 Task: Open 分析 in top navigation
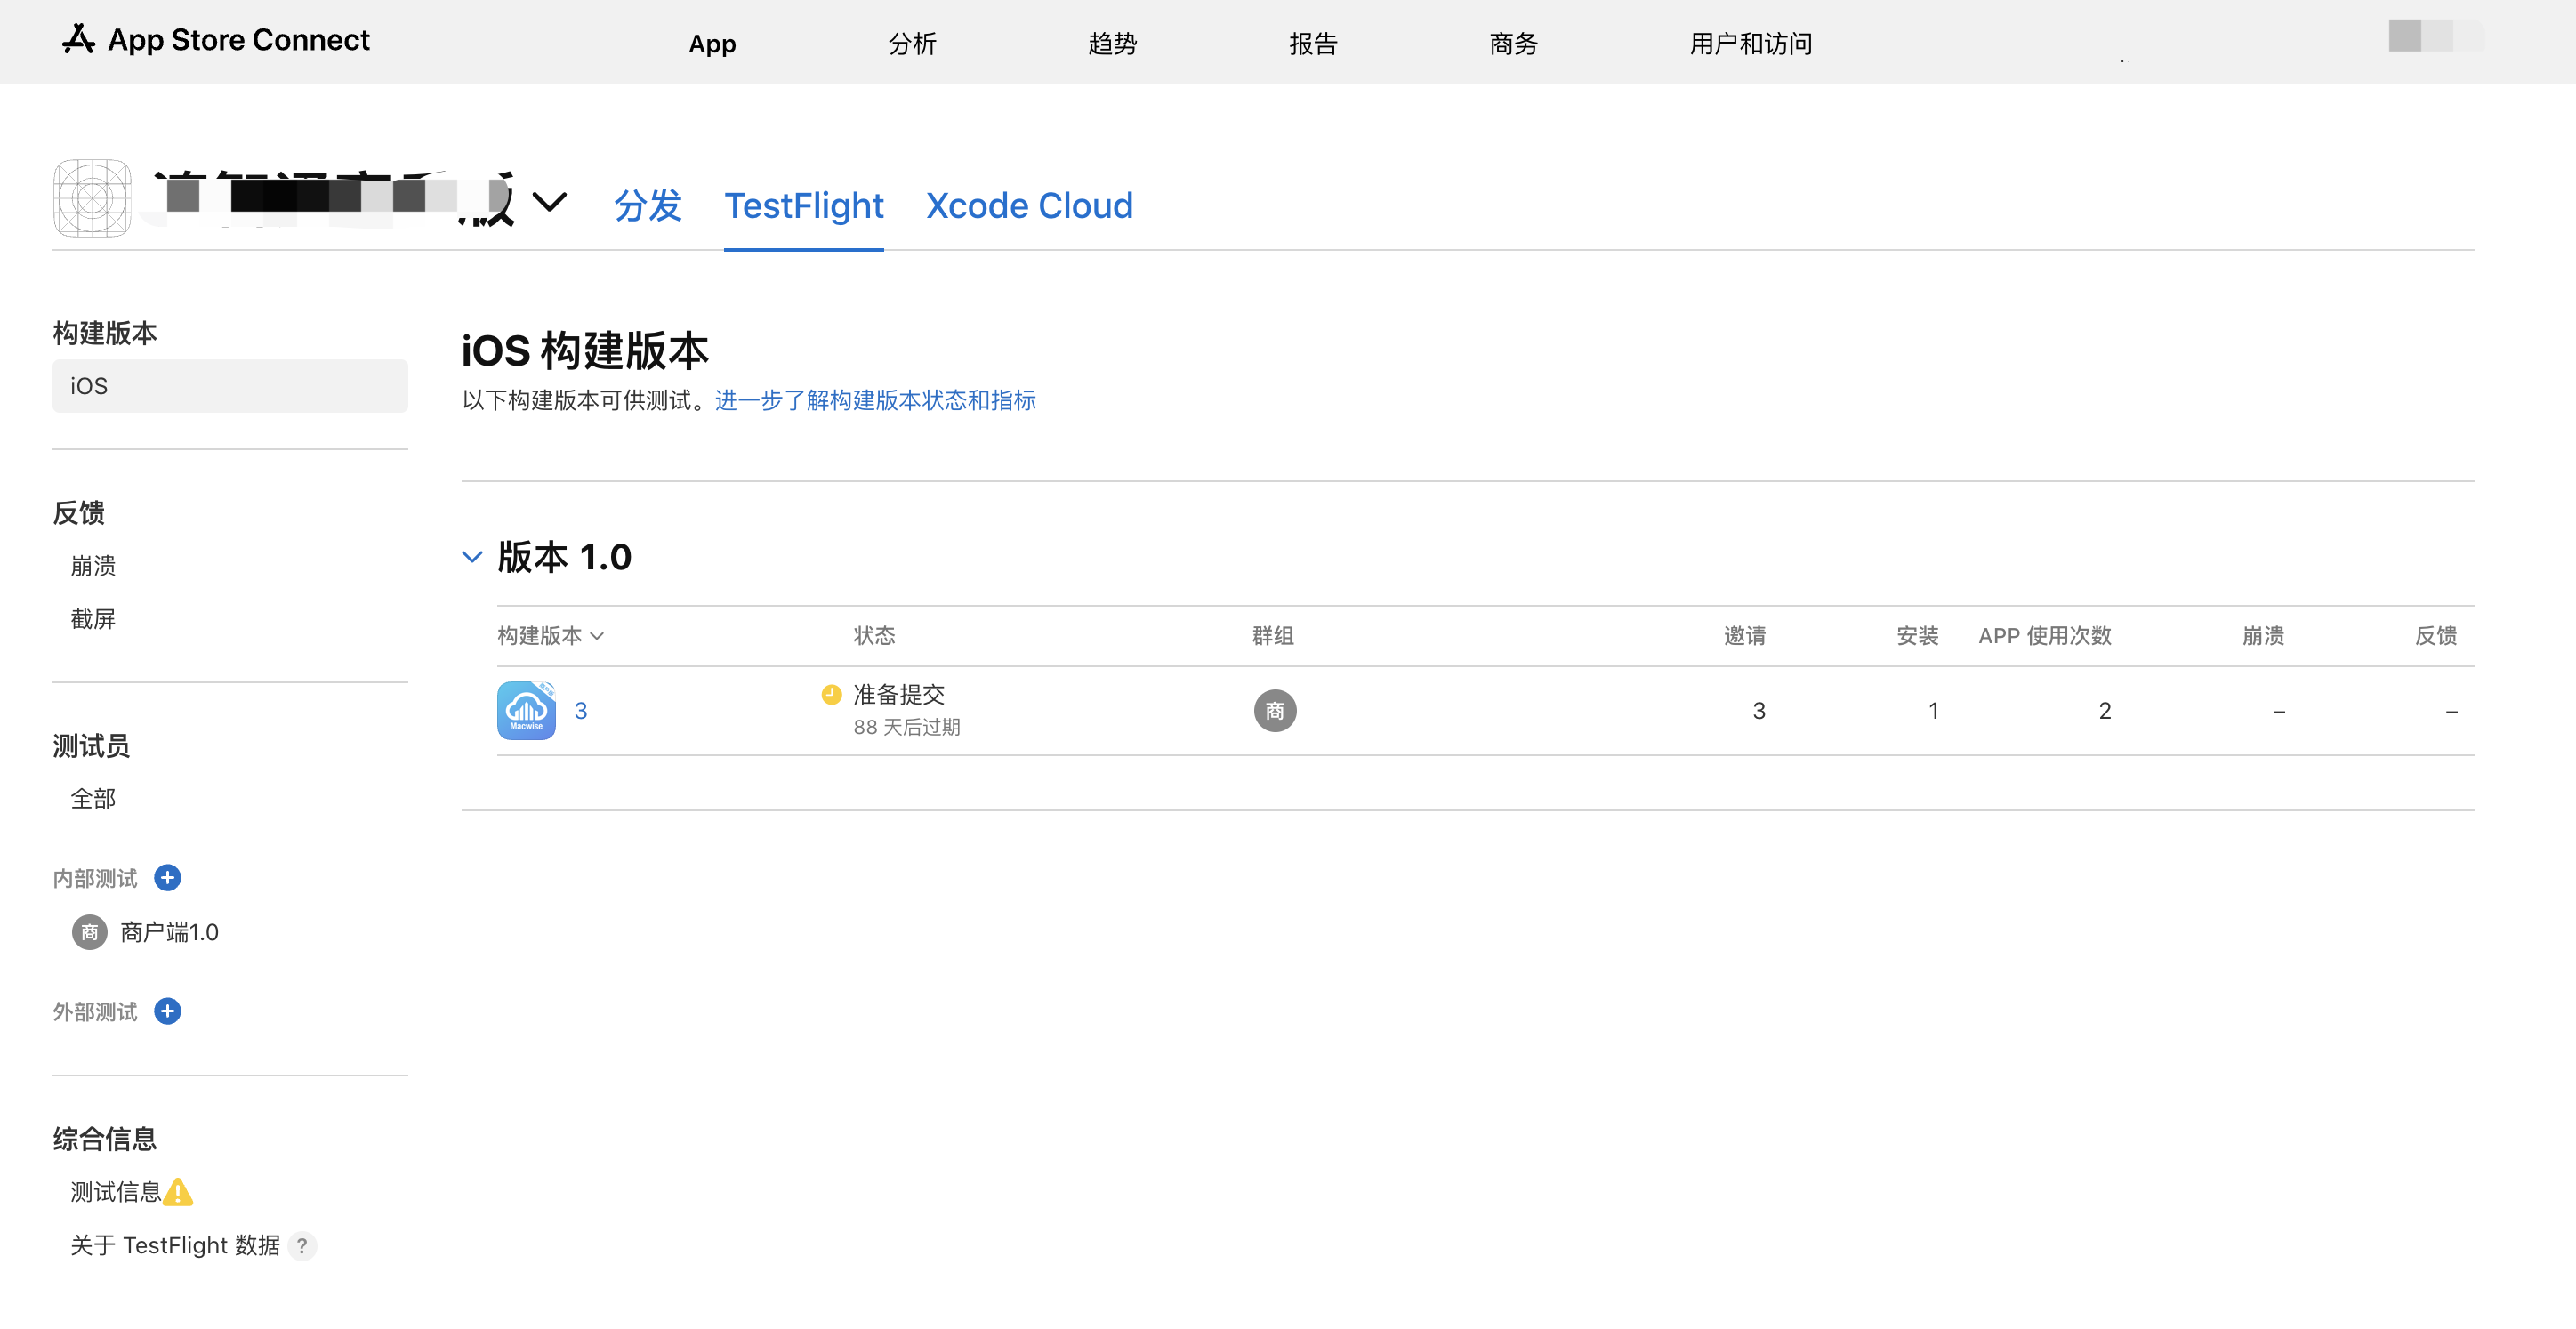[x=912, y=43]
